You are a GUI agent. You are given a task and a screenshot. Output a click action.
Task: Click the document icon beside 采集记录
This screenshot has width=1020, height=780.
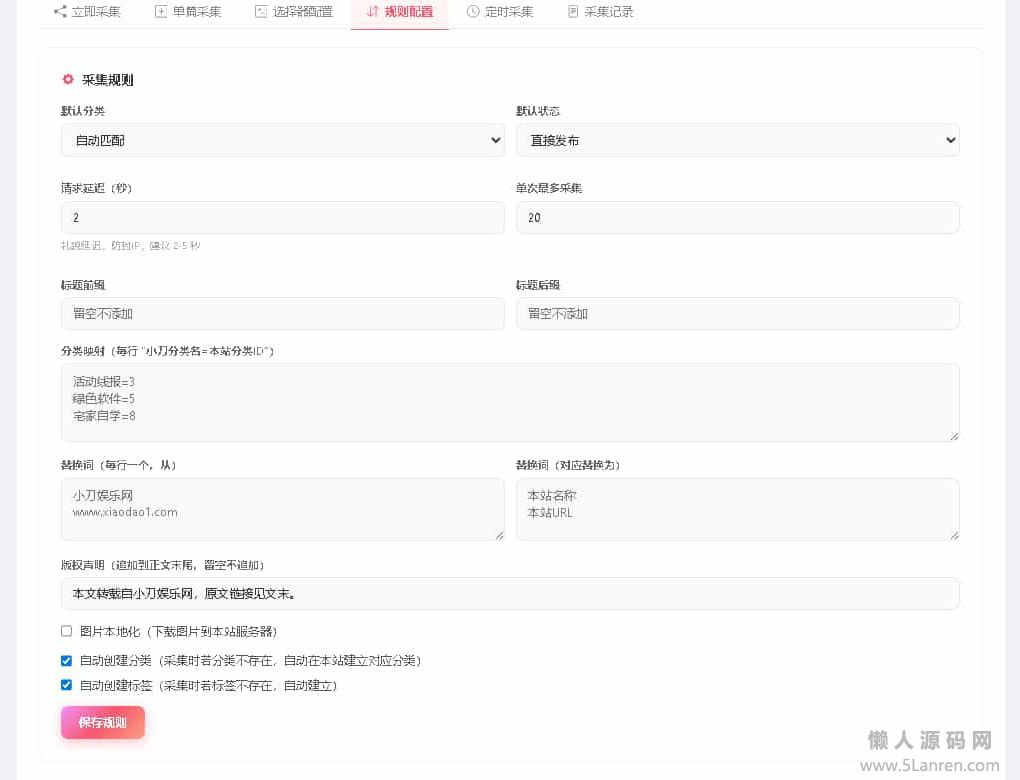tap(573, 11)
